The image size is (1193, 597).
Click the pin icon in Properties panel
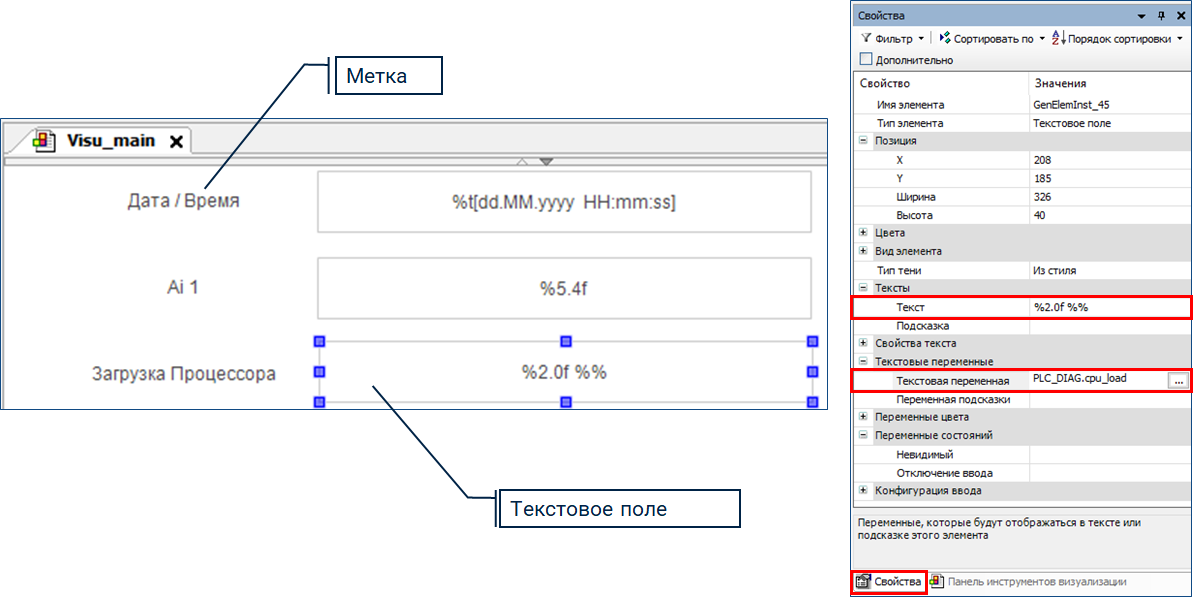(x=1161, y=16)
